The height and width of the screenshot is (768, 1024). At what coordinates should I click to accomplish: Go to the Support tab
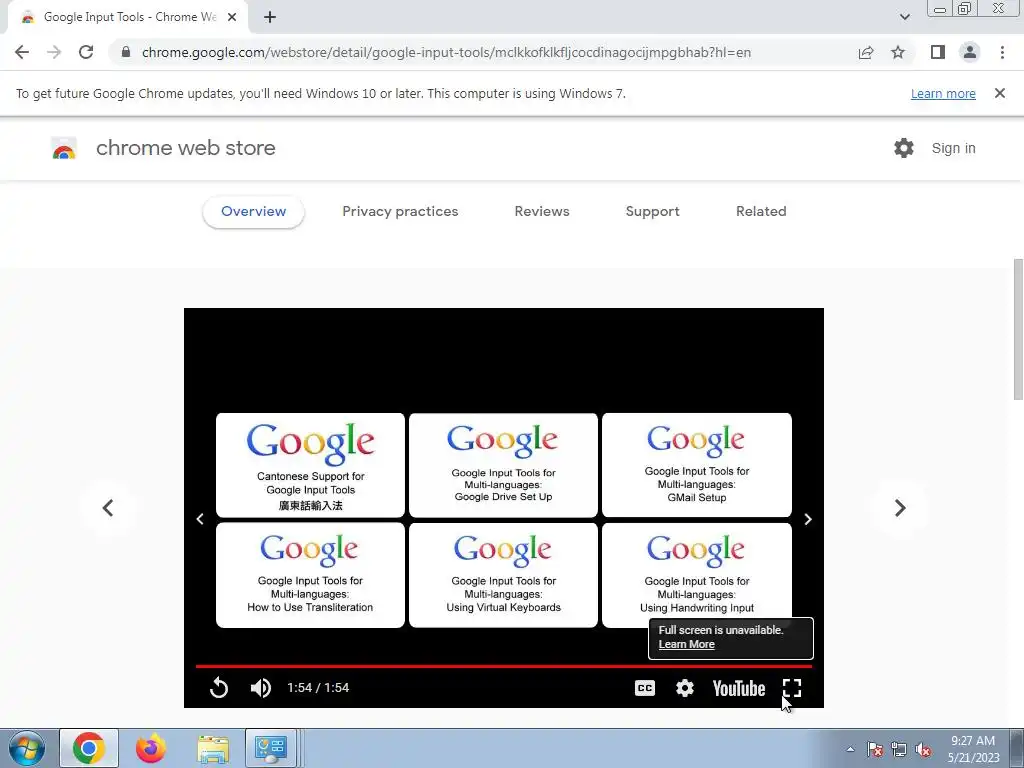652,212
